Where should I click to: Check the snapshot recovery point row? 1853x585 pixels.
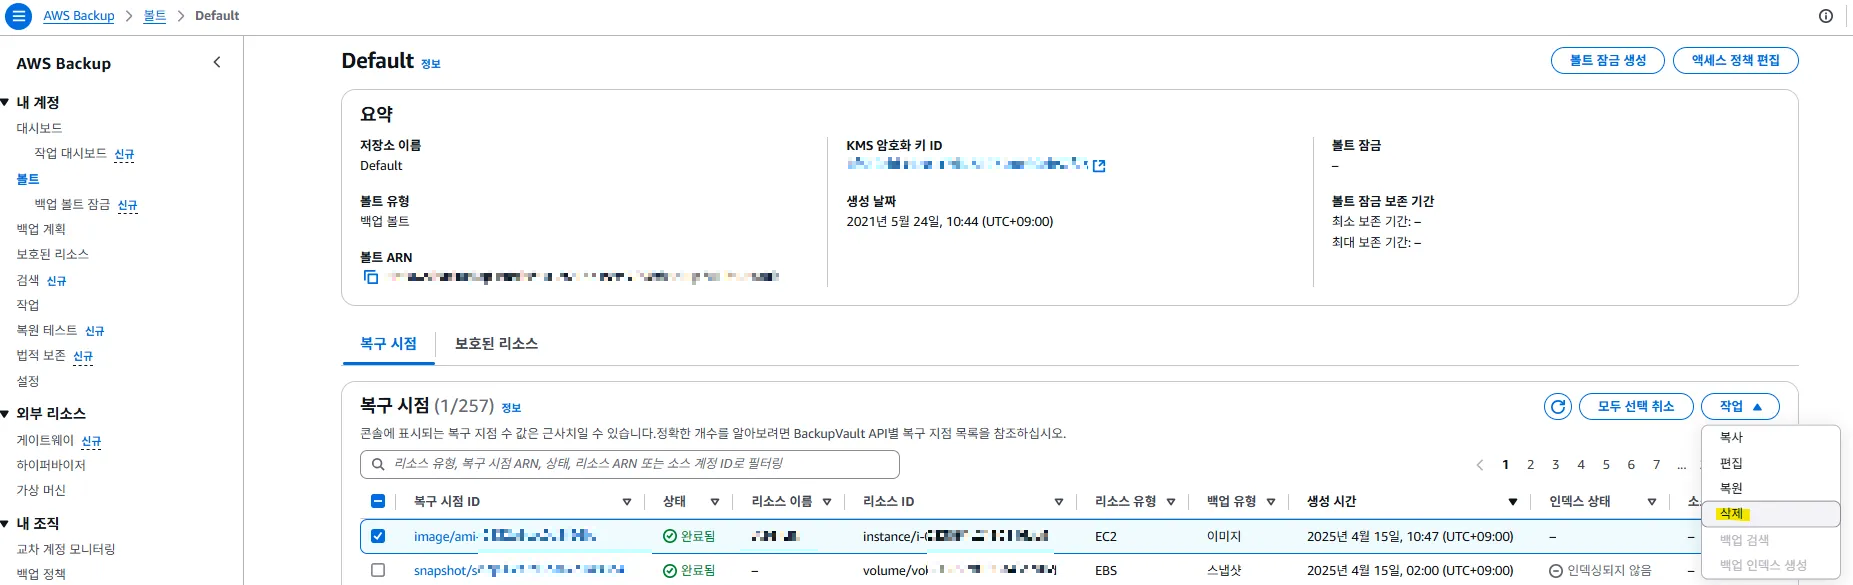(x=378, y=570)
